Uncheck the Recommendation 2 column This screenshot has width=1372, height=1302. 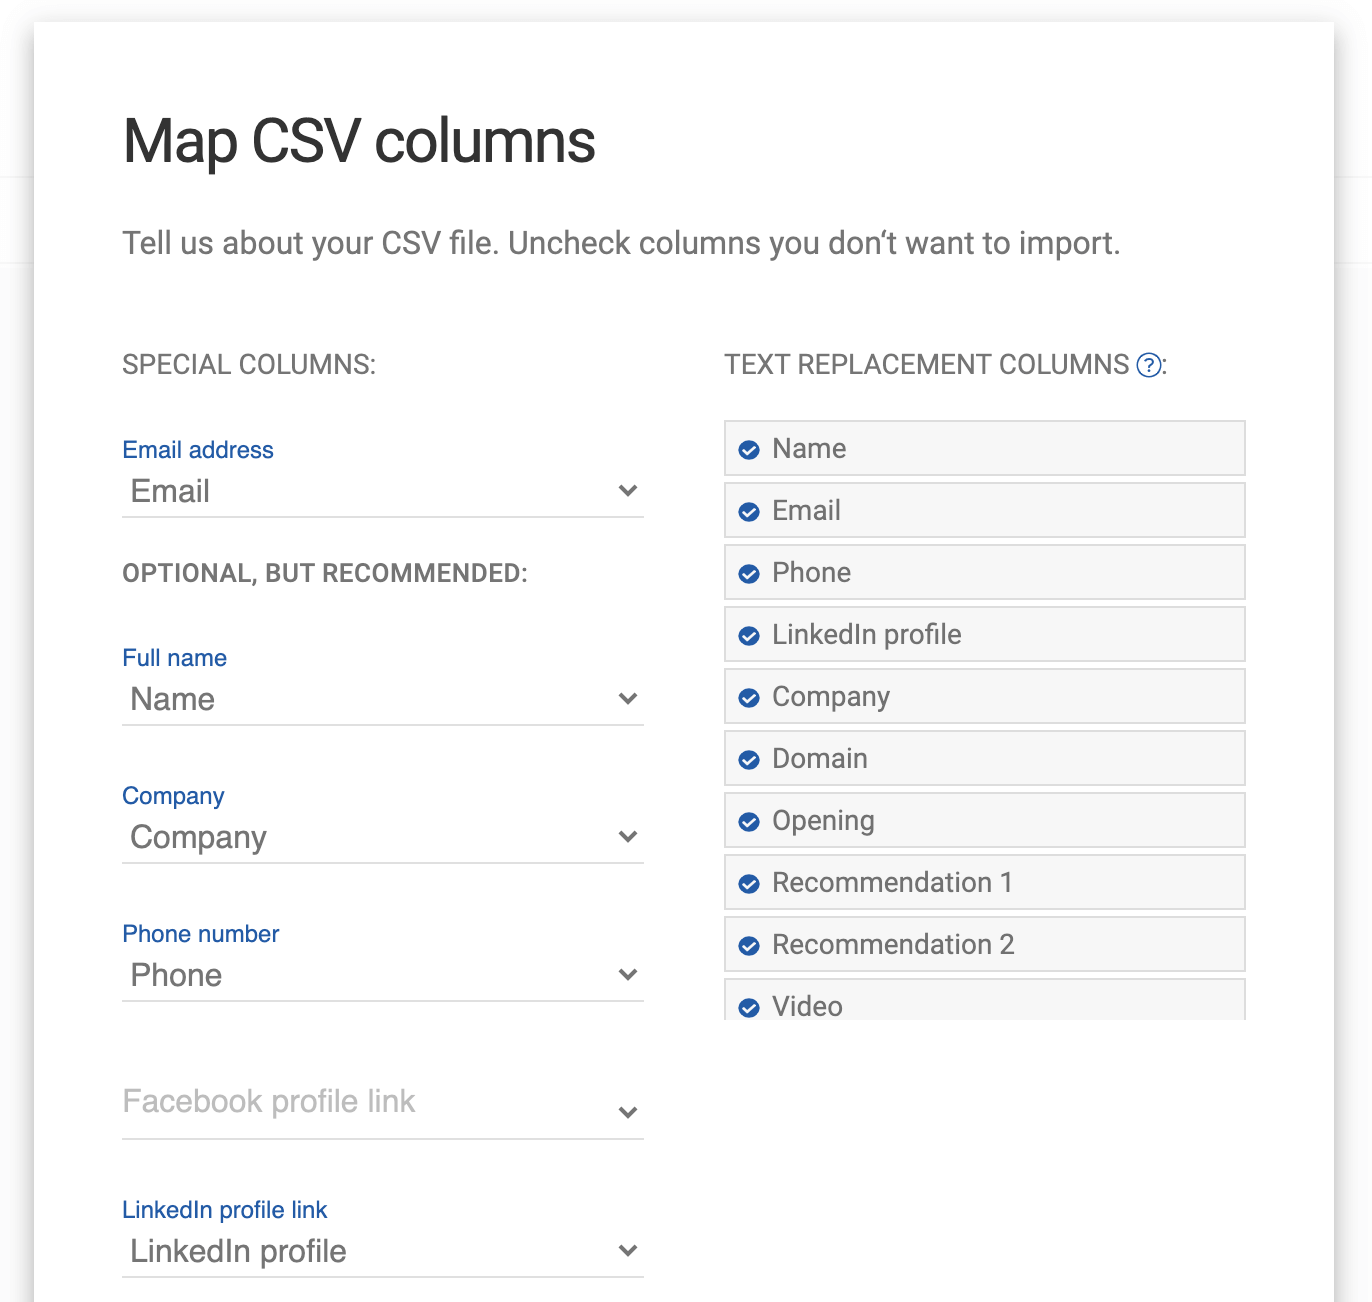(749, 946)
